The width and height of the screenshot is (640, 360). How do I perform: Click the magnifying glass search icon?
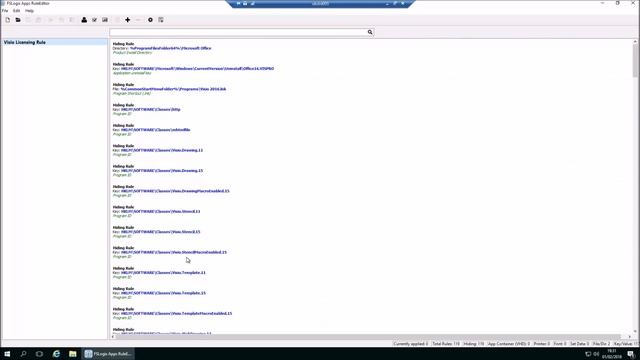[370, 32]
